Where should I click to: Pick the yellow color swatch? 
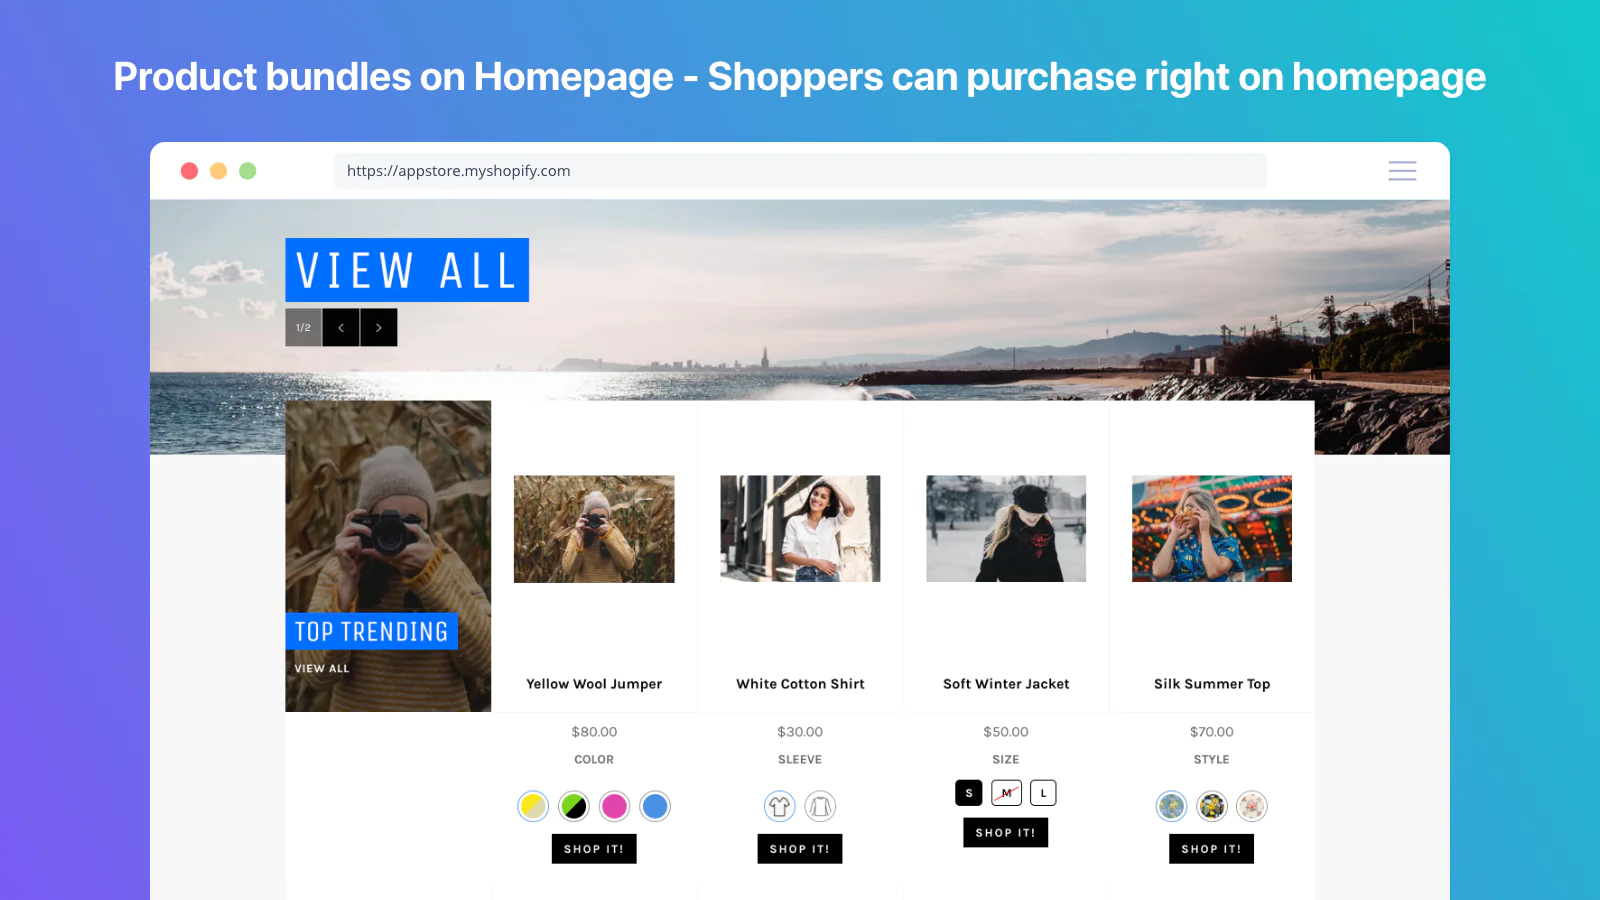pos(533,806)
